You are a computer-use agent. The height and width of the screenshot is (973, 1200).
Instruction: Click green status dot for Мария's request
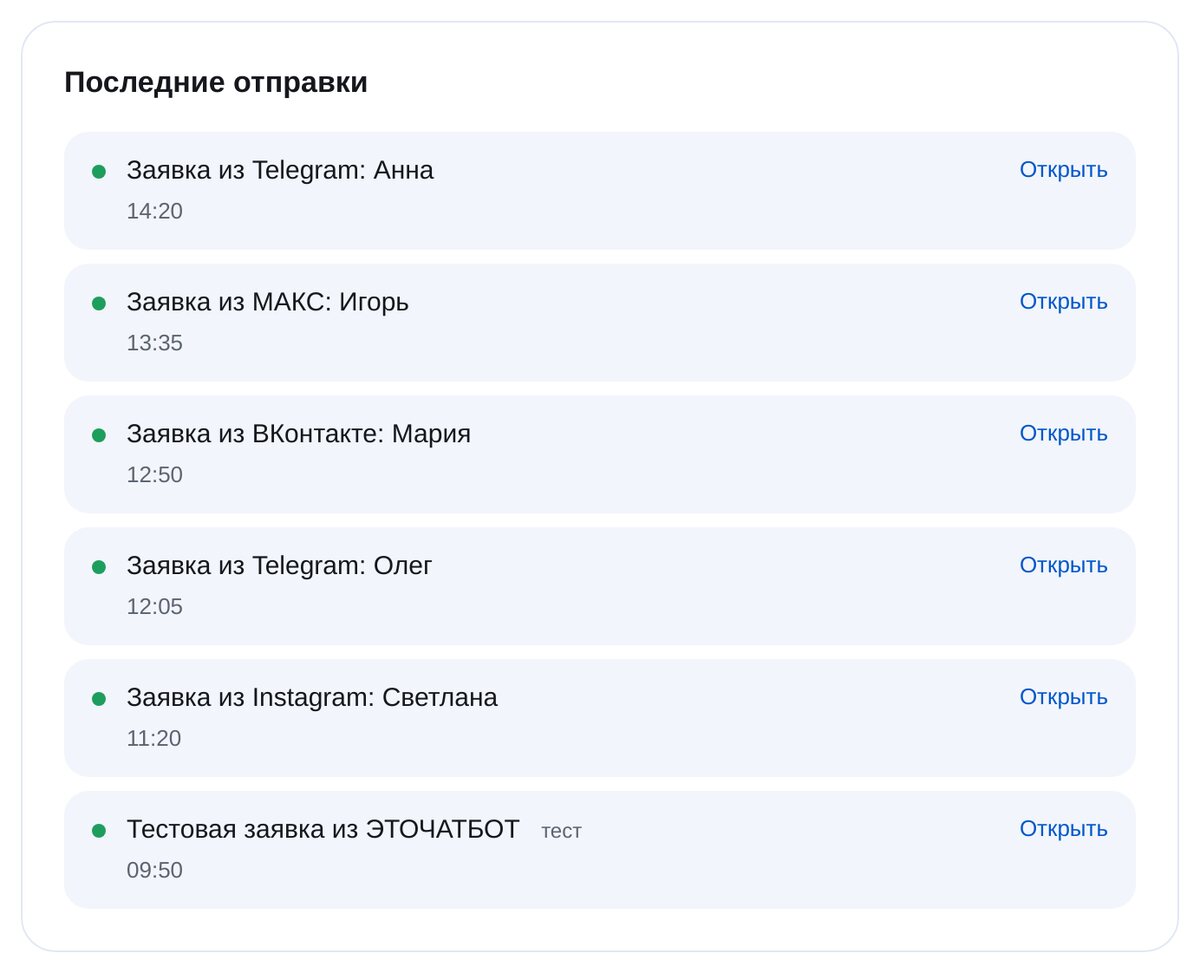click(99, 436)
